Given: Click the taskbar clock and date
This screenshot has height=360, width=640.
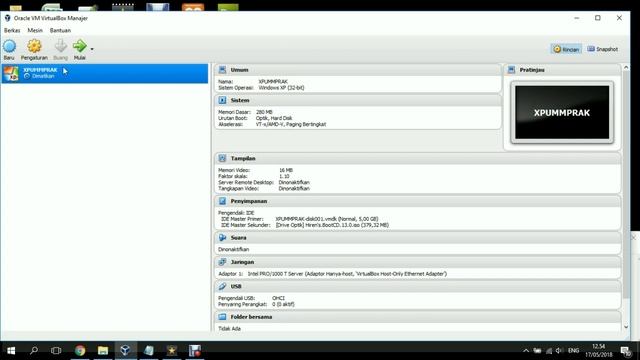Looking at the screenshot, I should (599, 351).
